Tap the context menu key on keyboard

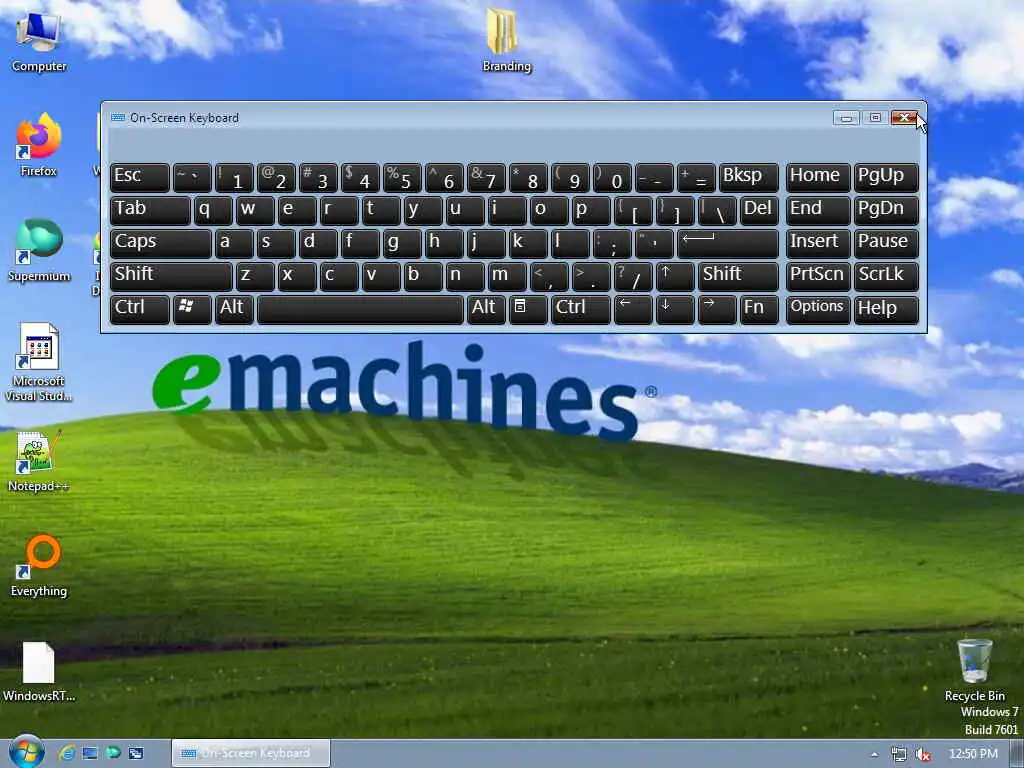(528, 310)
